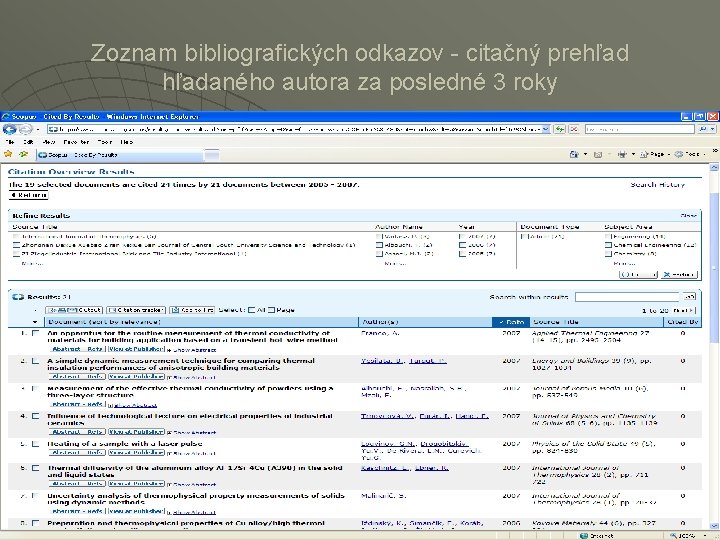Screen dimensions: 720x540
Task: Click the search magnifier beside the browser search box
Action: [703, 129]
